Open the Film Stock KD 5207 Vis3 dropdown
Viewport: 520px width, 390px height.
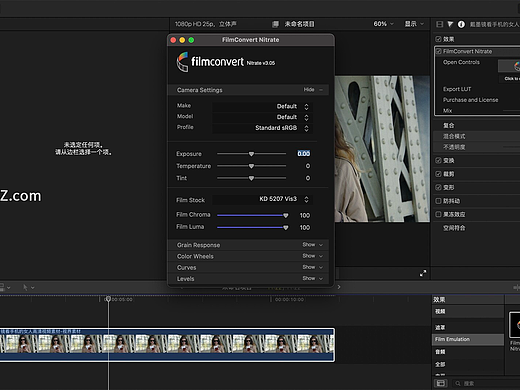[x=262, y=199]
